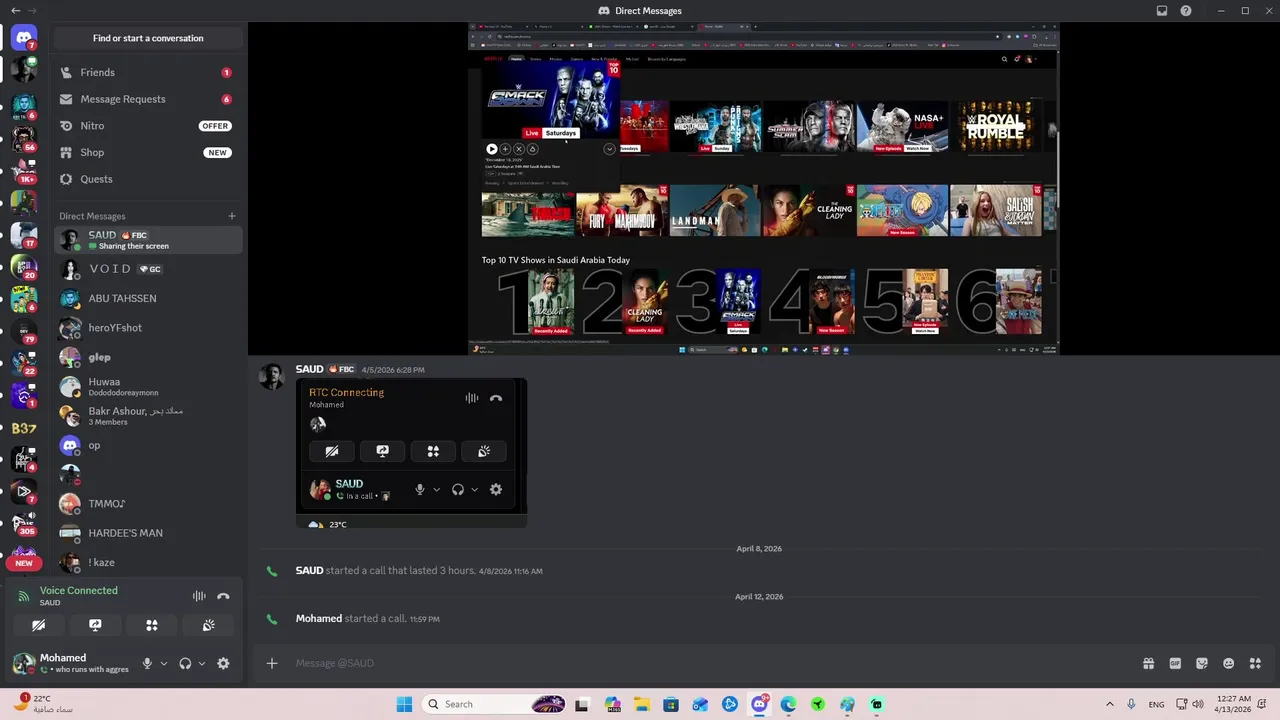The height and width of the screenshot is (720, 1280).
Task: Open Discord home Direct Messages icon
Action: (24, 38)
